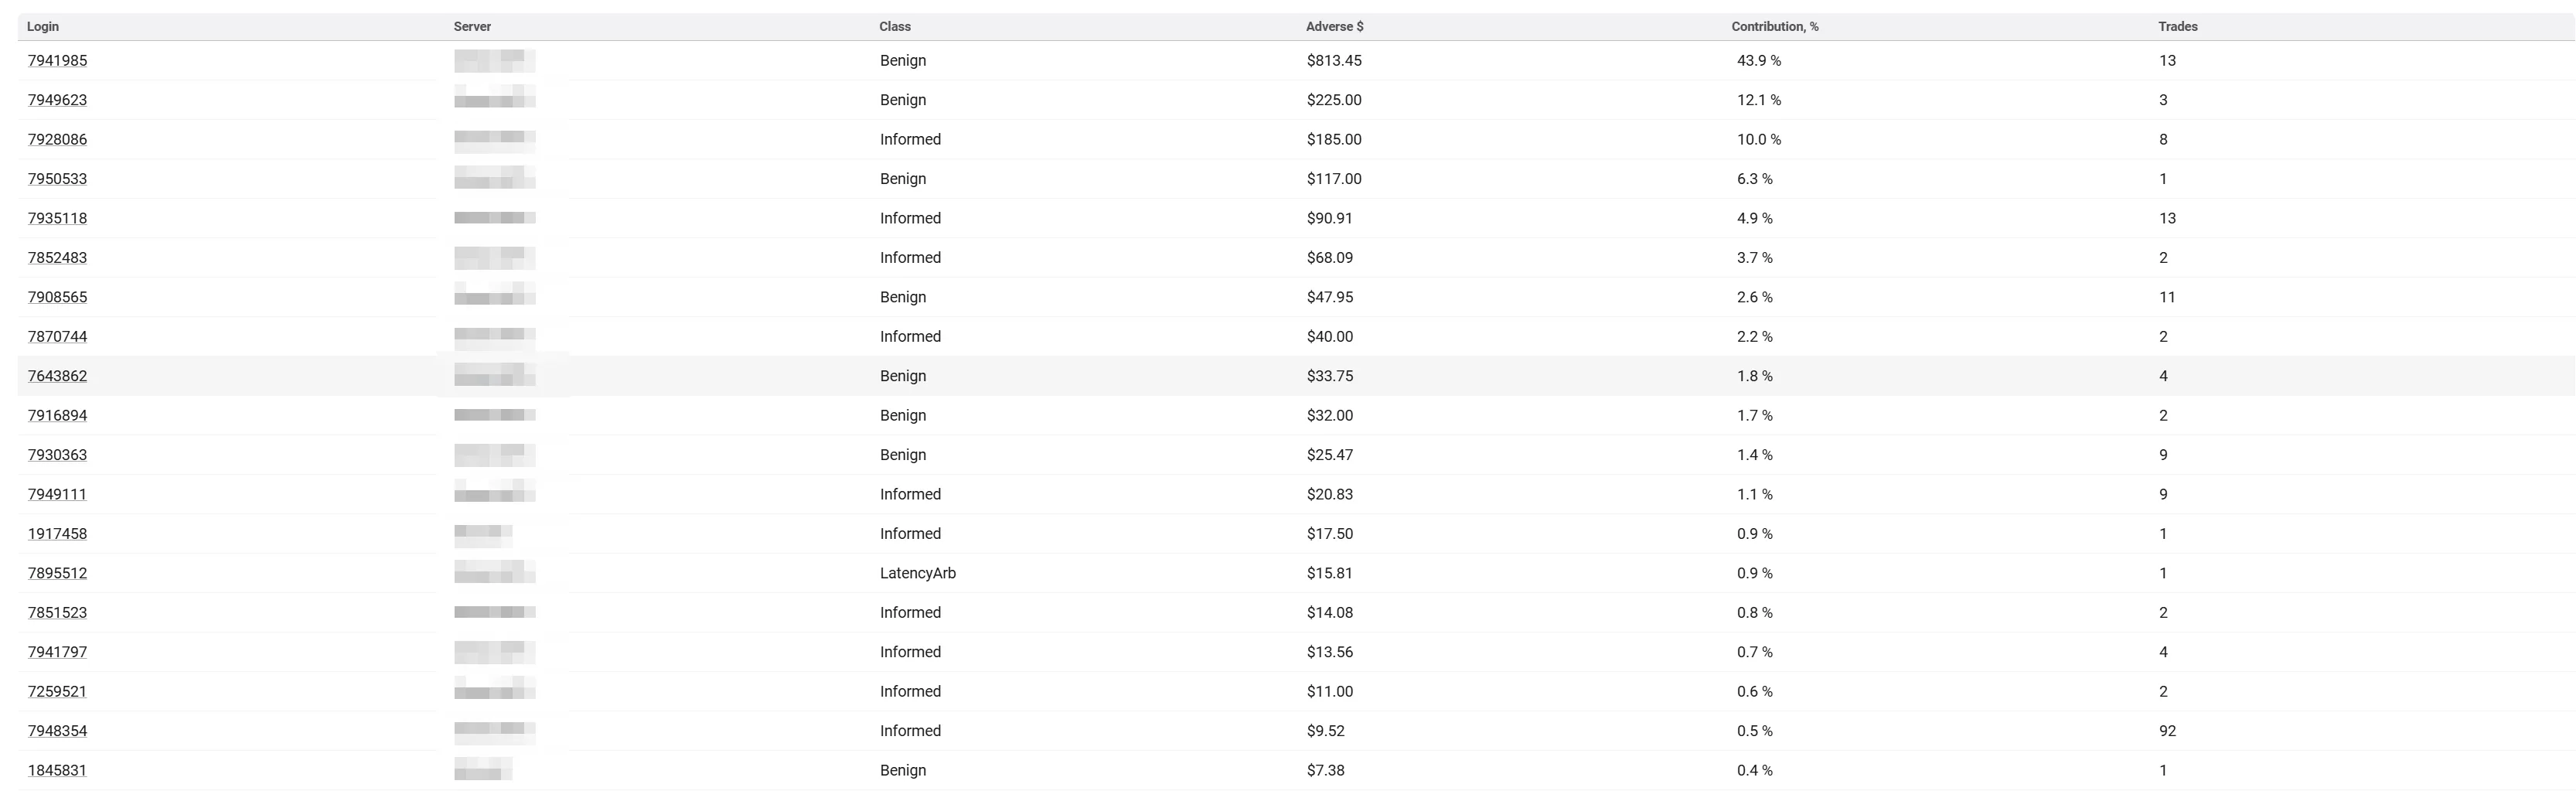Viewport: 2576px width, 791px height.
Task: Sort by Contribution, % column header
Action: tap(1775, 27)
